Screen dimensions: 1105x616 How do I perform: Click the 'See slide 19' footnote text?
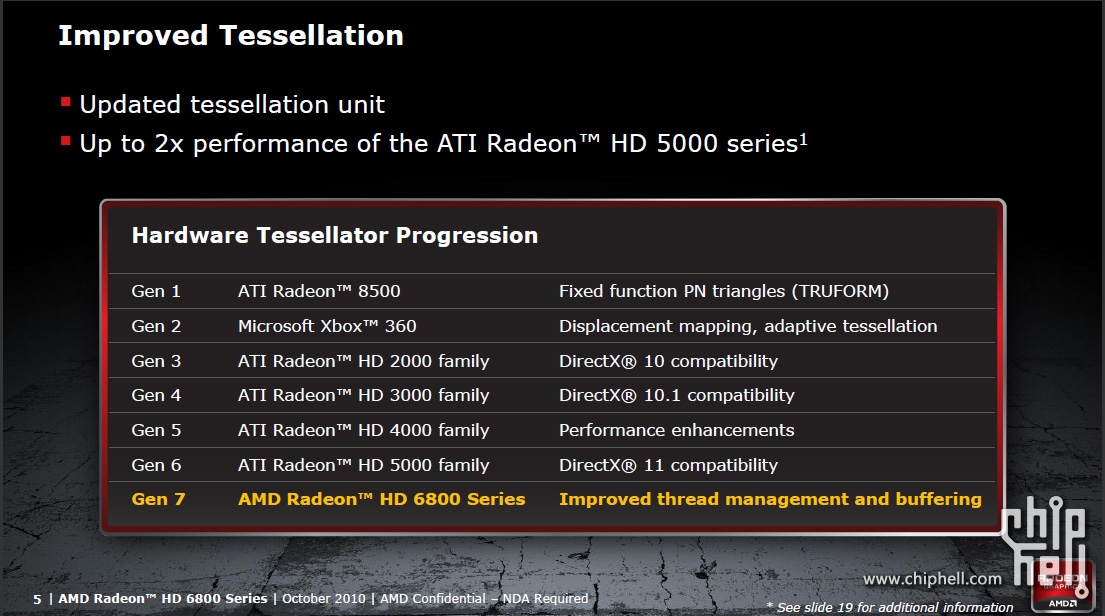889,607
